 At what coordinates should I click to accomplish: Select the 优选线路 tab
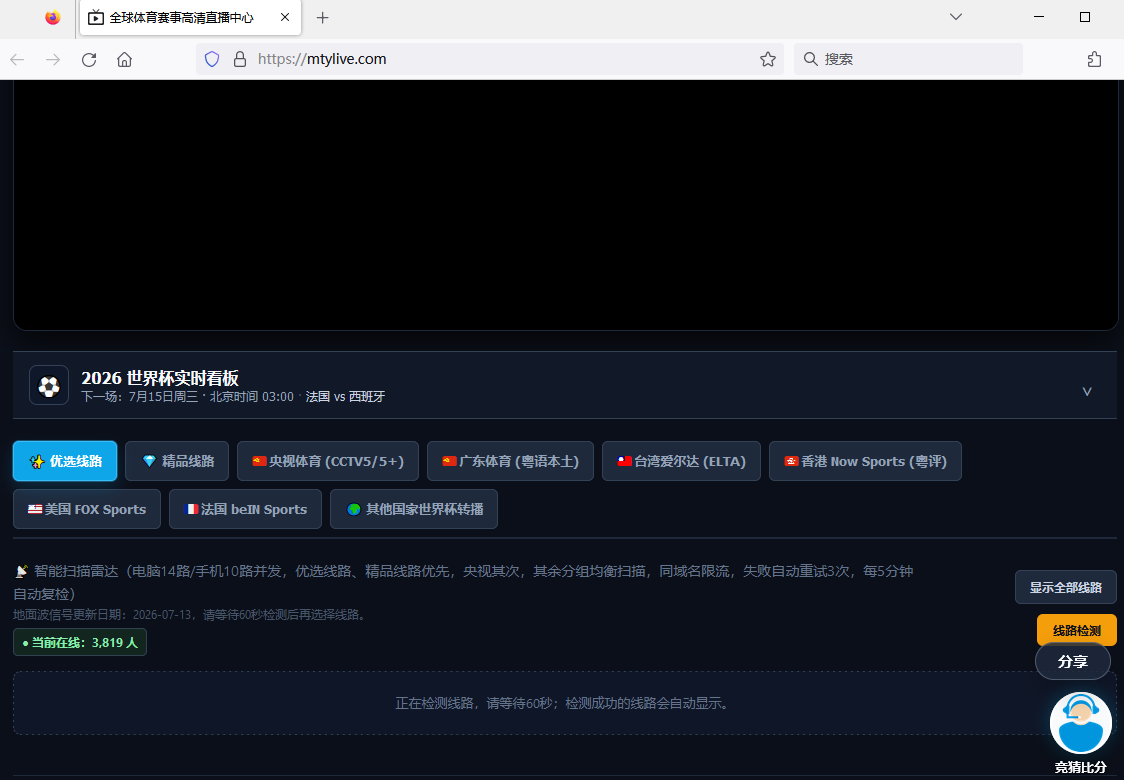65,461
